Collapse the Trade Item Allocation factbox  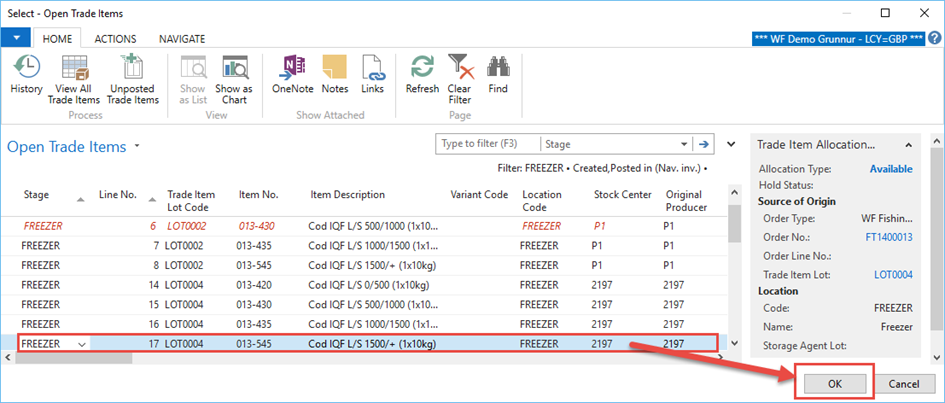tap(909, 144)
